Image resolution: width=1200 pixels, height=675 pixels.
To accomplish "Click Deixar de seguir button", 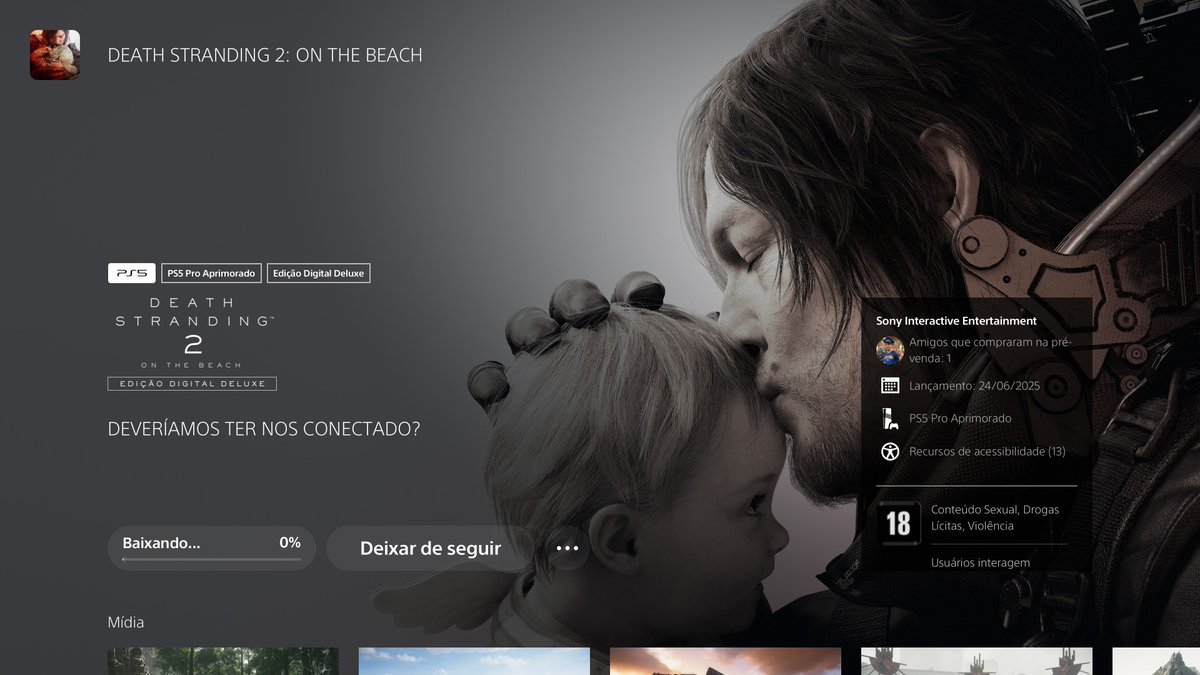I will (430, 548).
